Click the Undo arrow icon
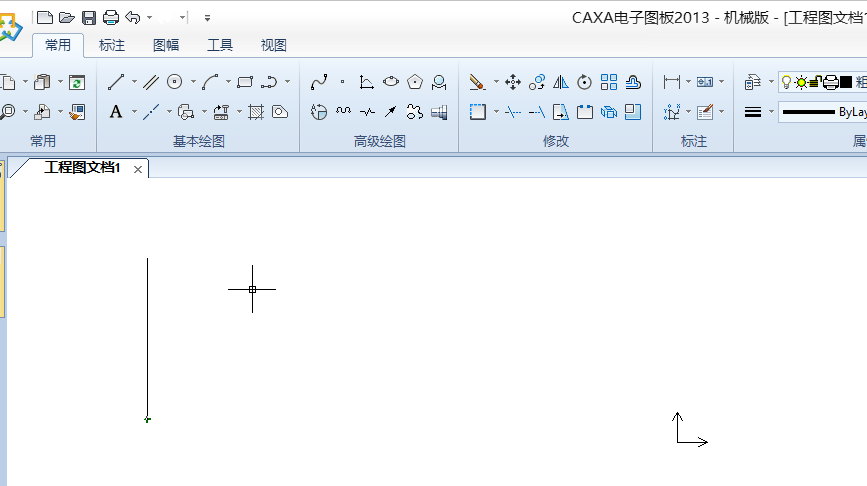Viewport: 867px width, 486px height. 133,18
